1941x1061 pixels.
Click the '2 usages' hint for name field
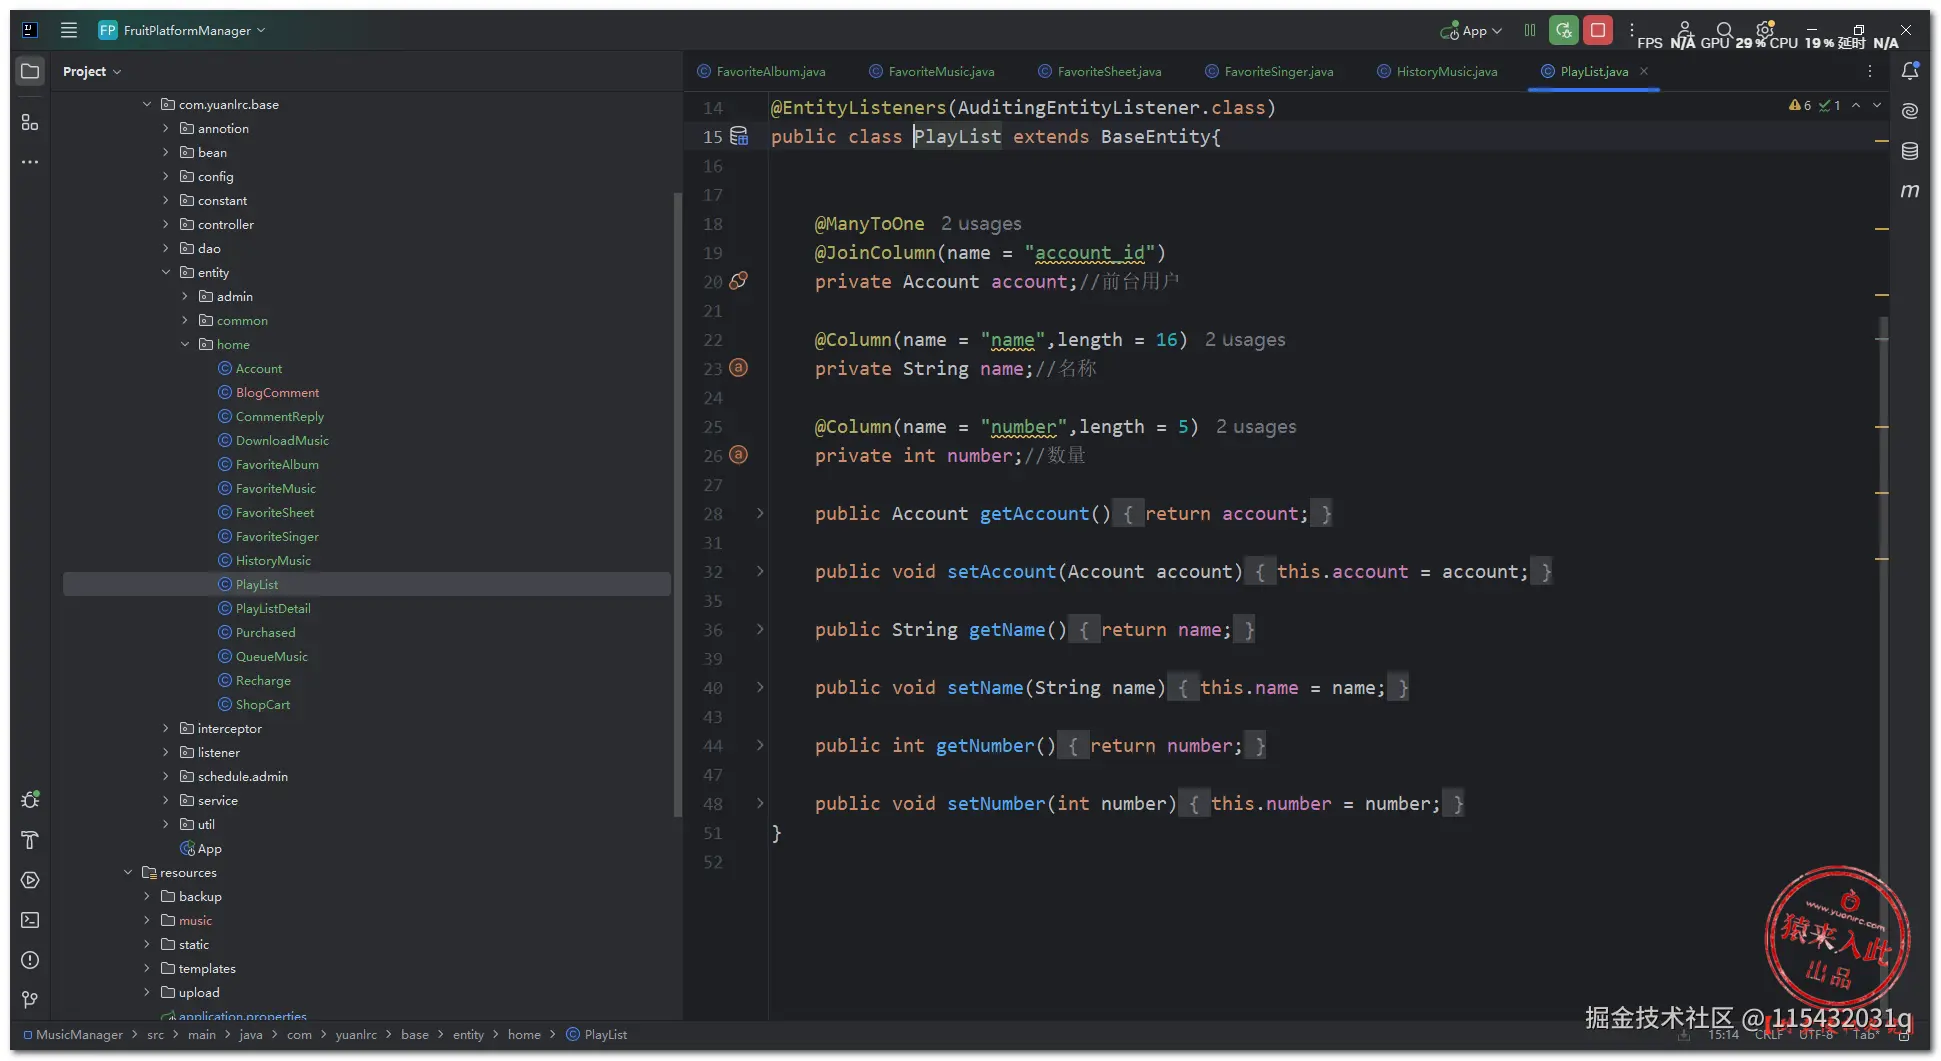tap(1245, 340)
